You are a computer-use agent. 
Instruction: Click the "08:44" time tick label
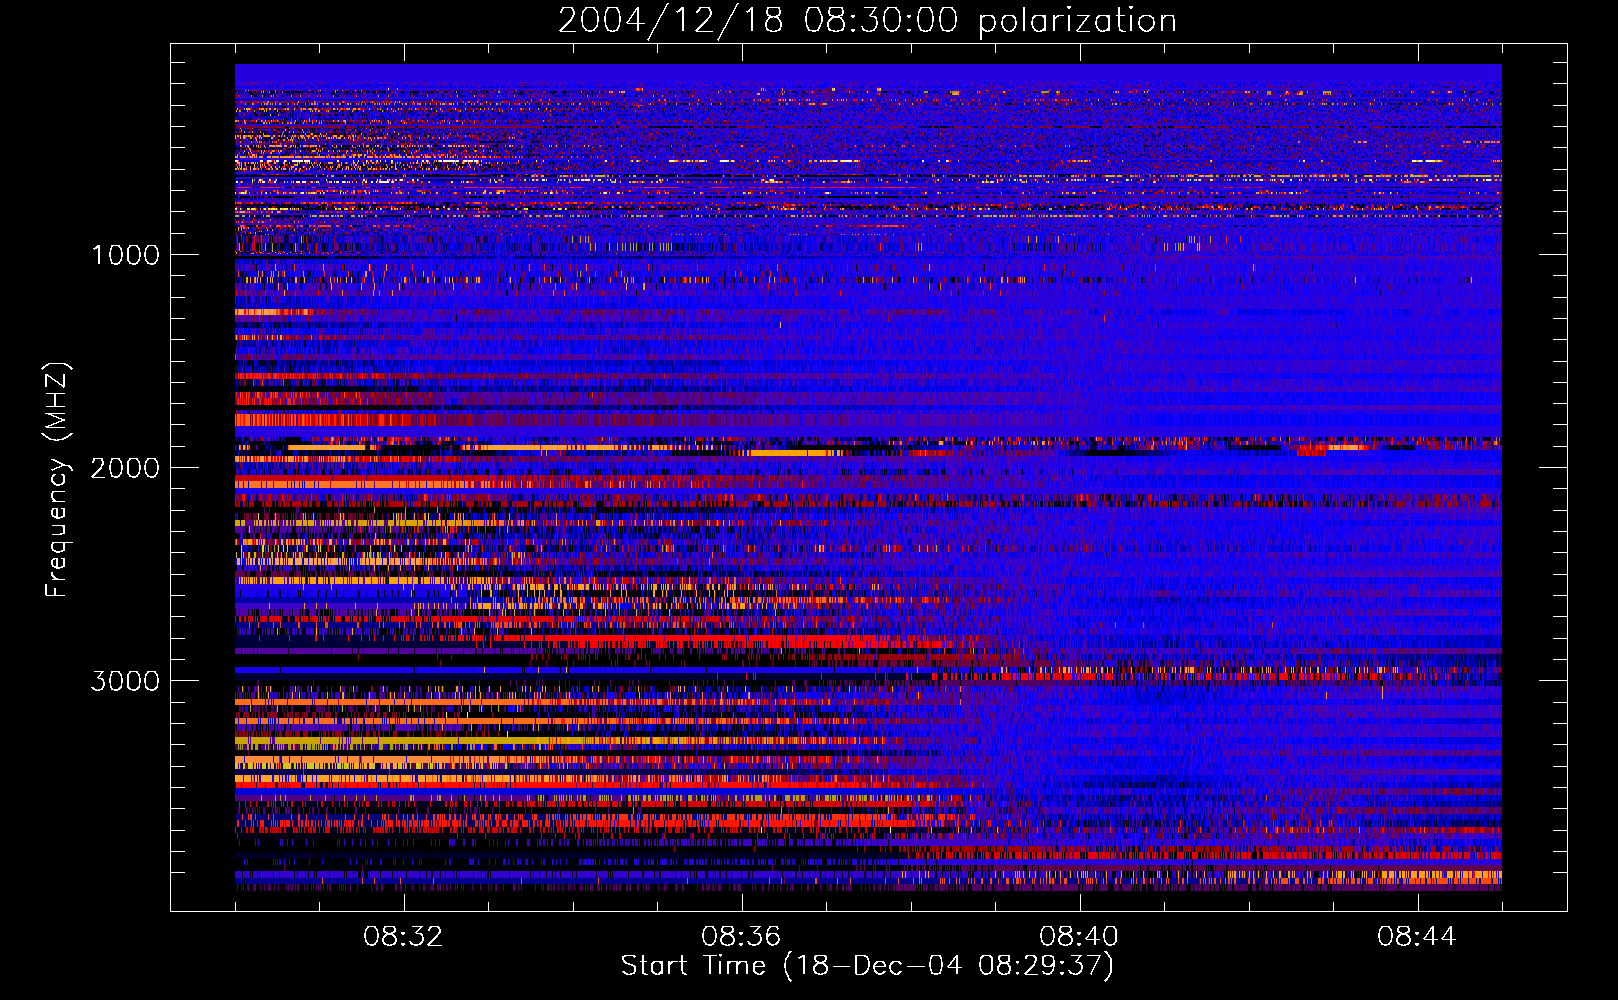tap(1417, 937)
